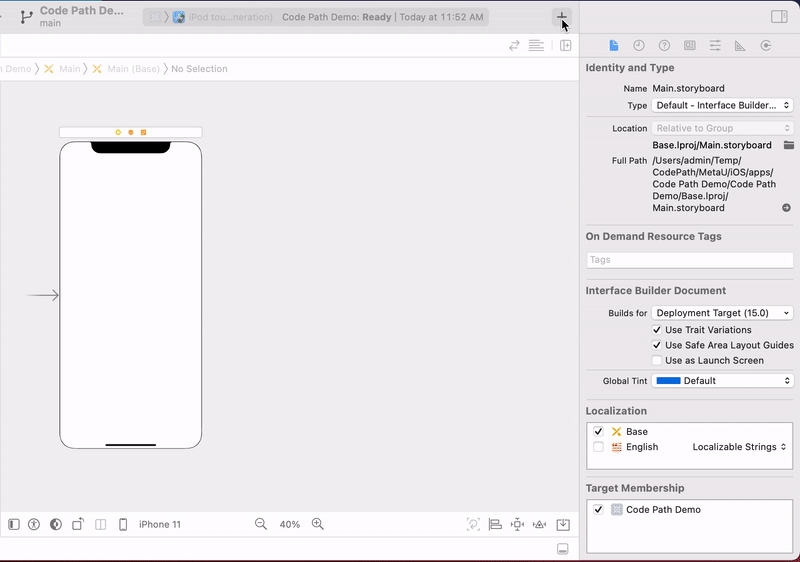Toggle Code Path Demo target membership
800x562 pixels.
[598, 509]
